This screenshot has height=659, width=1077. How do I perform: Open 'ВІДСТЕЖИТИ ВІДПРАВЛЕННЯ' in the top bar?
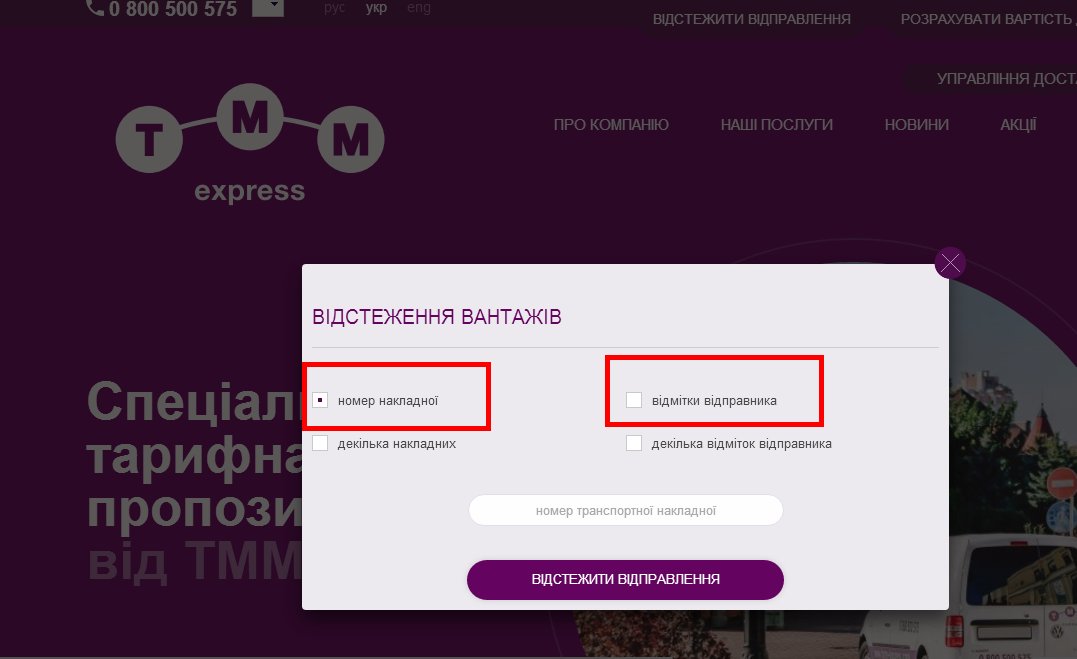(751, 19)
